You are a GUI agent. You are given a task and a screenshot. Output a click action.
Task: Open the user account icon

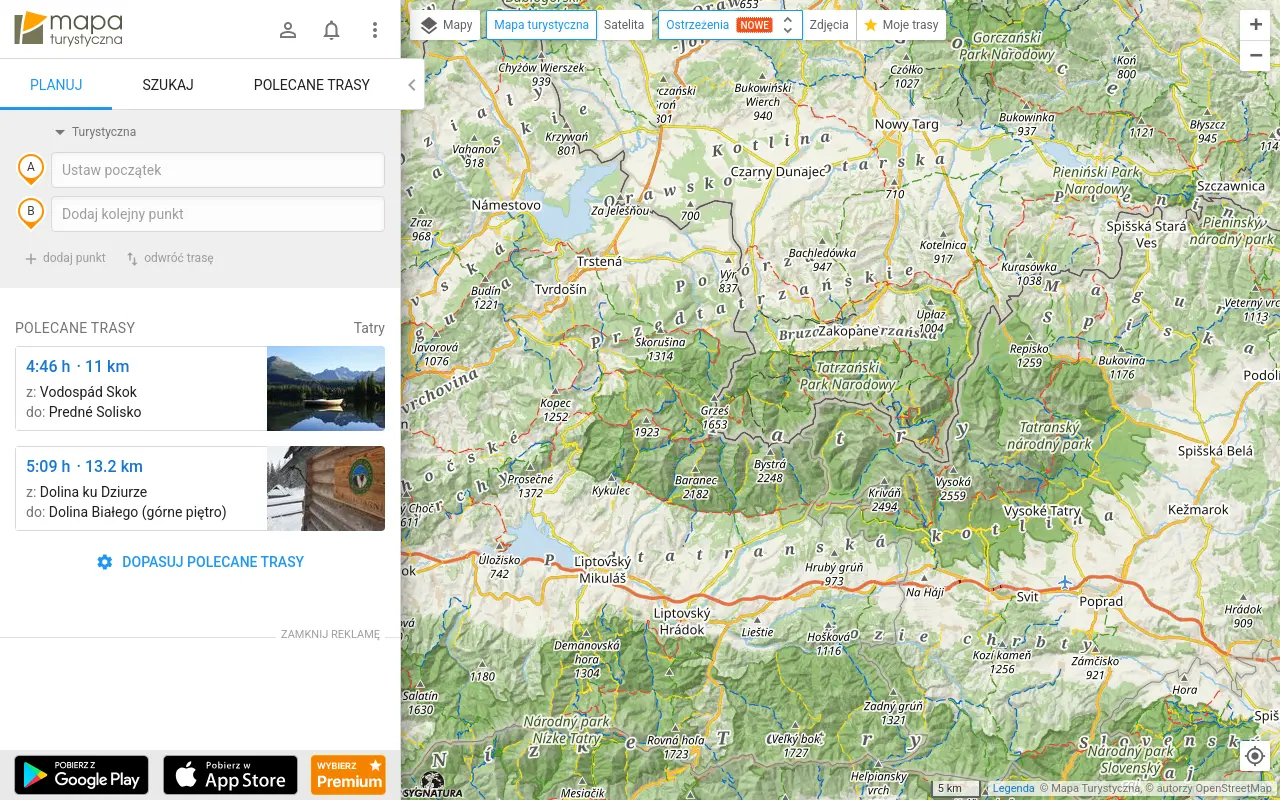(288, 30)
